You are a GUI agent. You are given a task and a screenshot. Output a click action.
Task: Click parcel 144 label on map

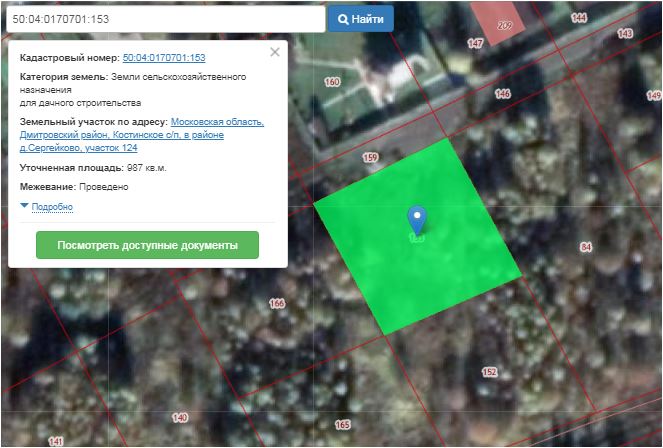point(579,18)
